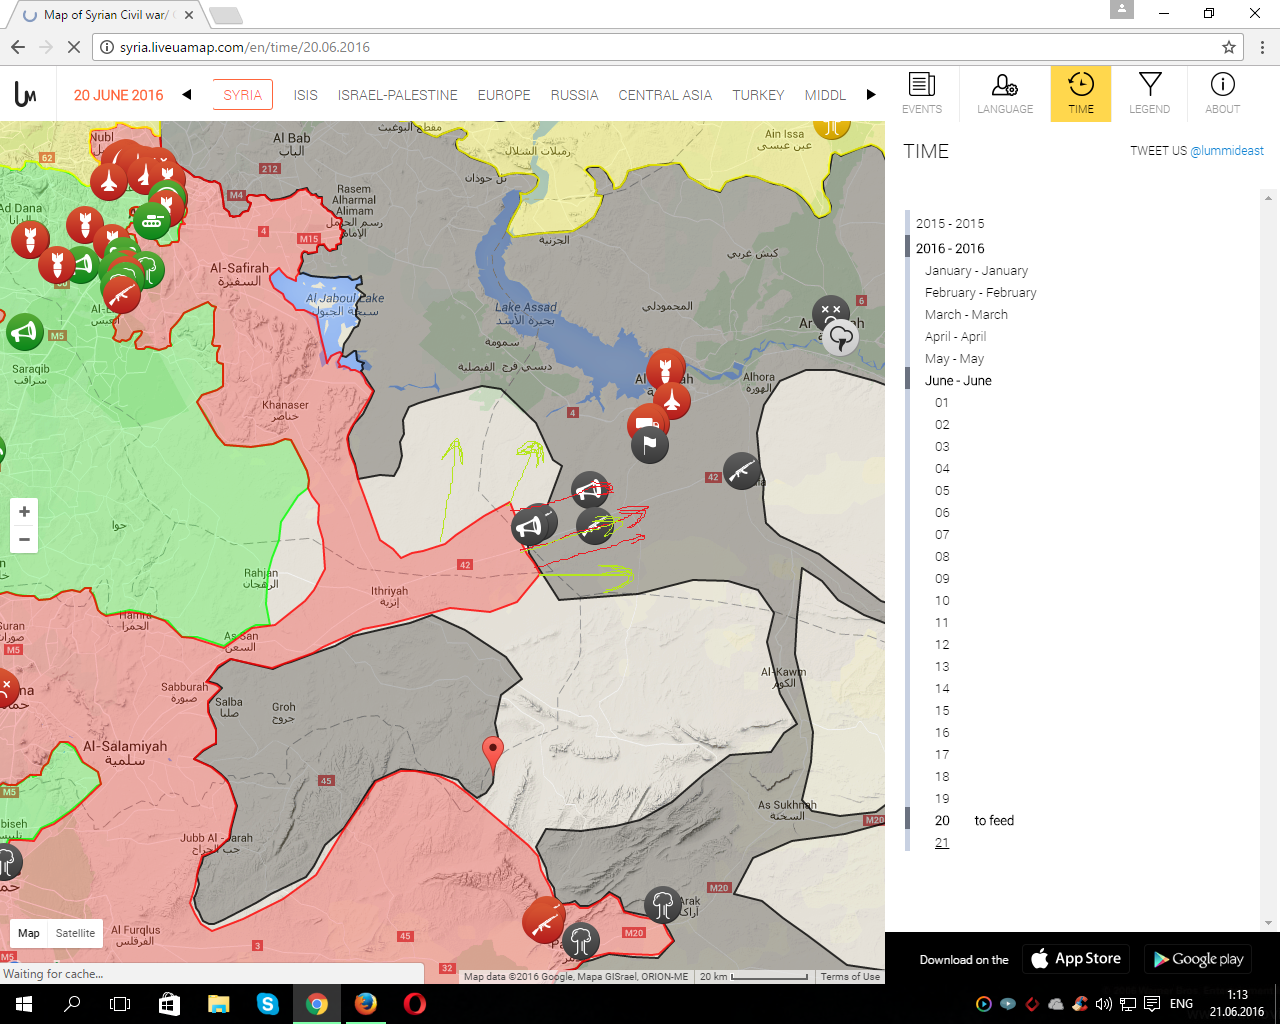Get the app on Google play
The width and height of the screenshot is (1280, 1024).
pos(1198,959)
